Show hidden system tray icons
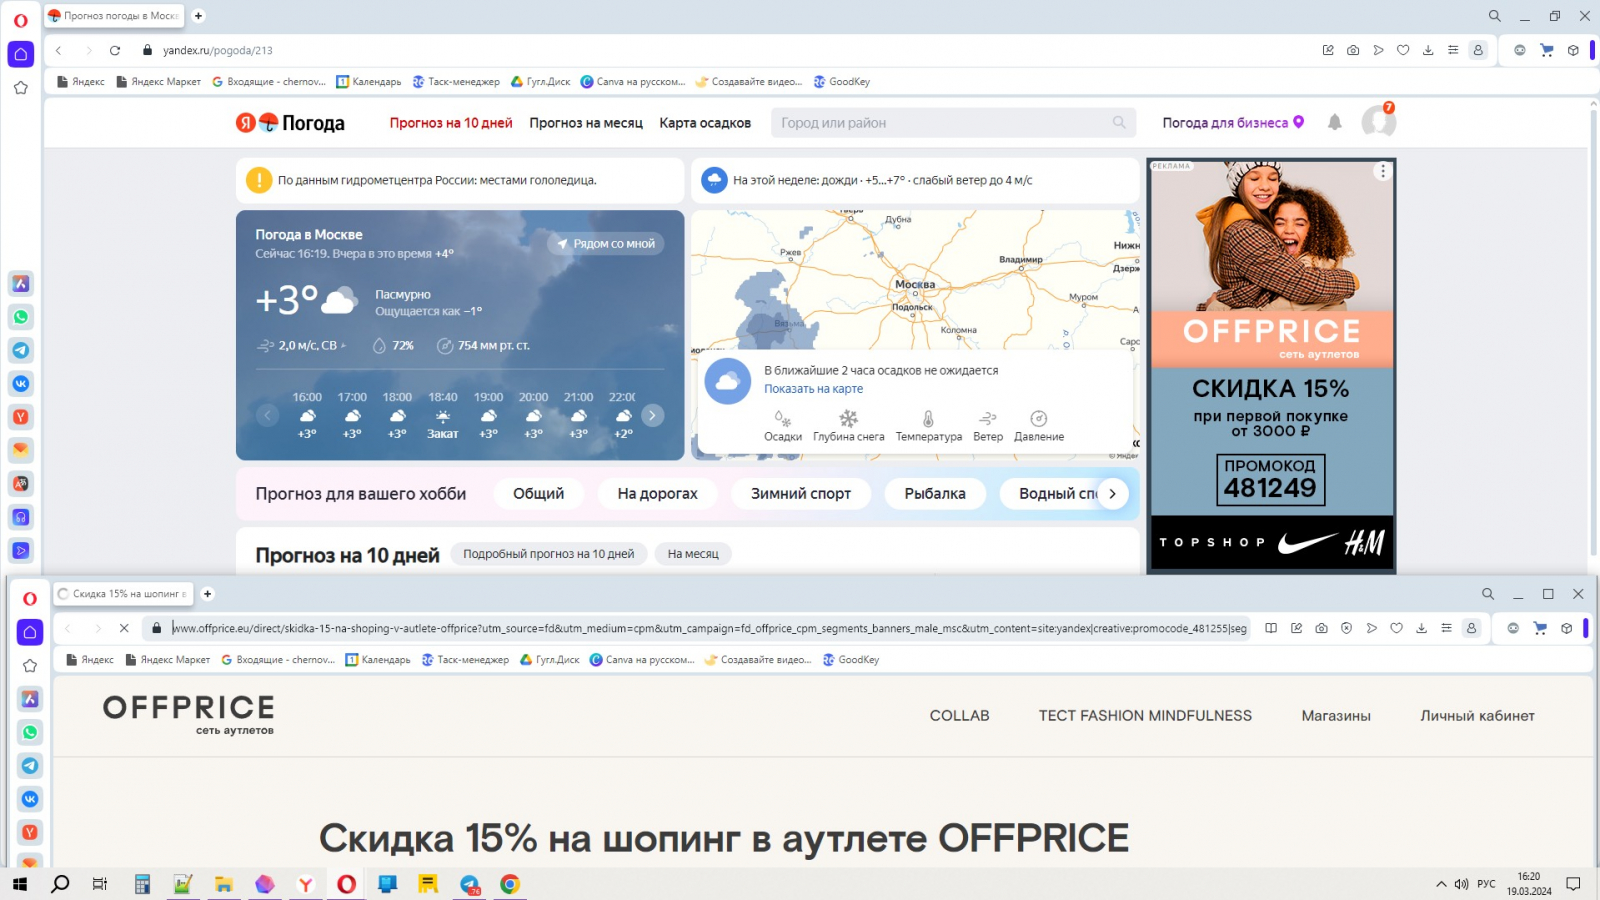1600x900 pixels. [1441, 884]
